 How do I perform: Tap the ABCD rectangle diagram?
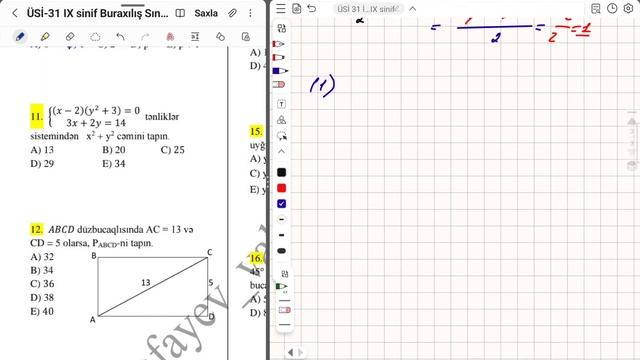point(153,287)
